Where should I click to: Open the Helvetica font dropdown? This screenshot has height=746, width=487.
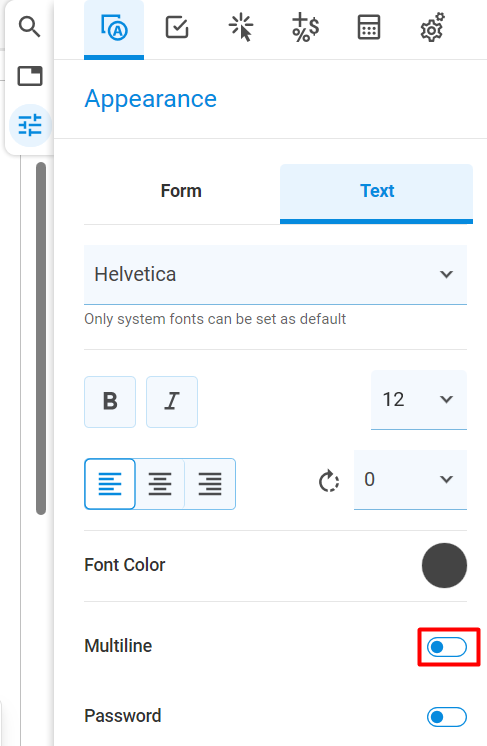[x=275, y=275]
